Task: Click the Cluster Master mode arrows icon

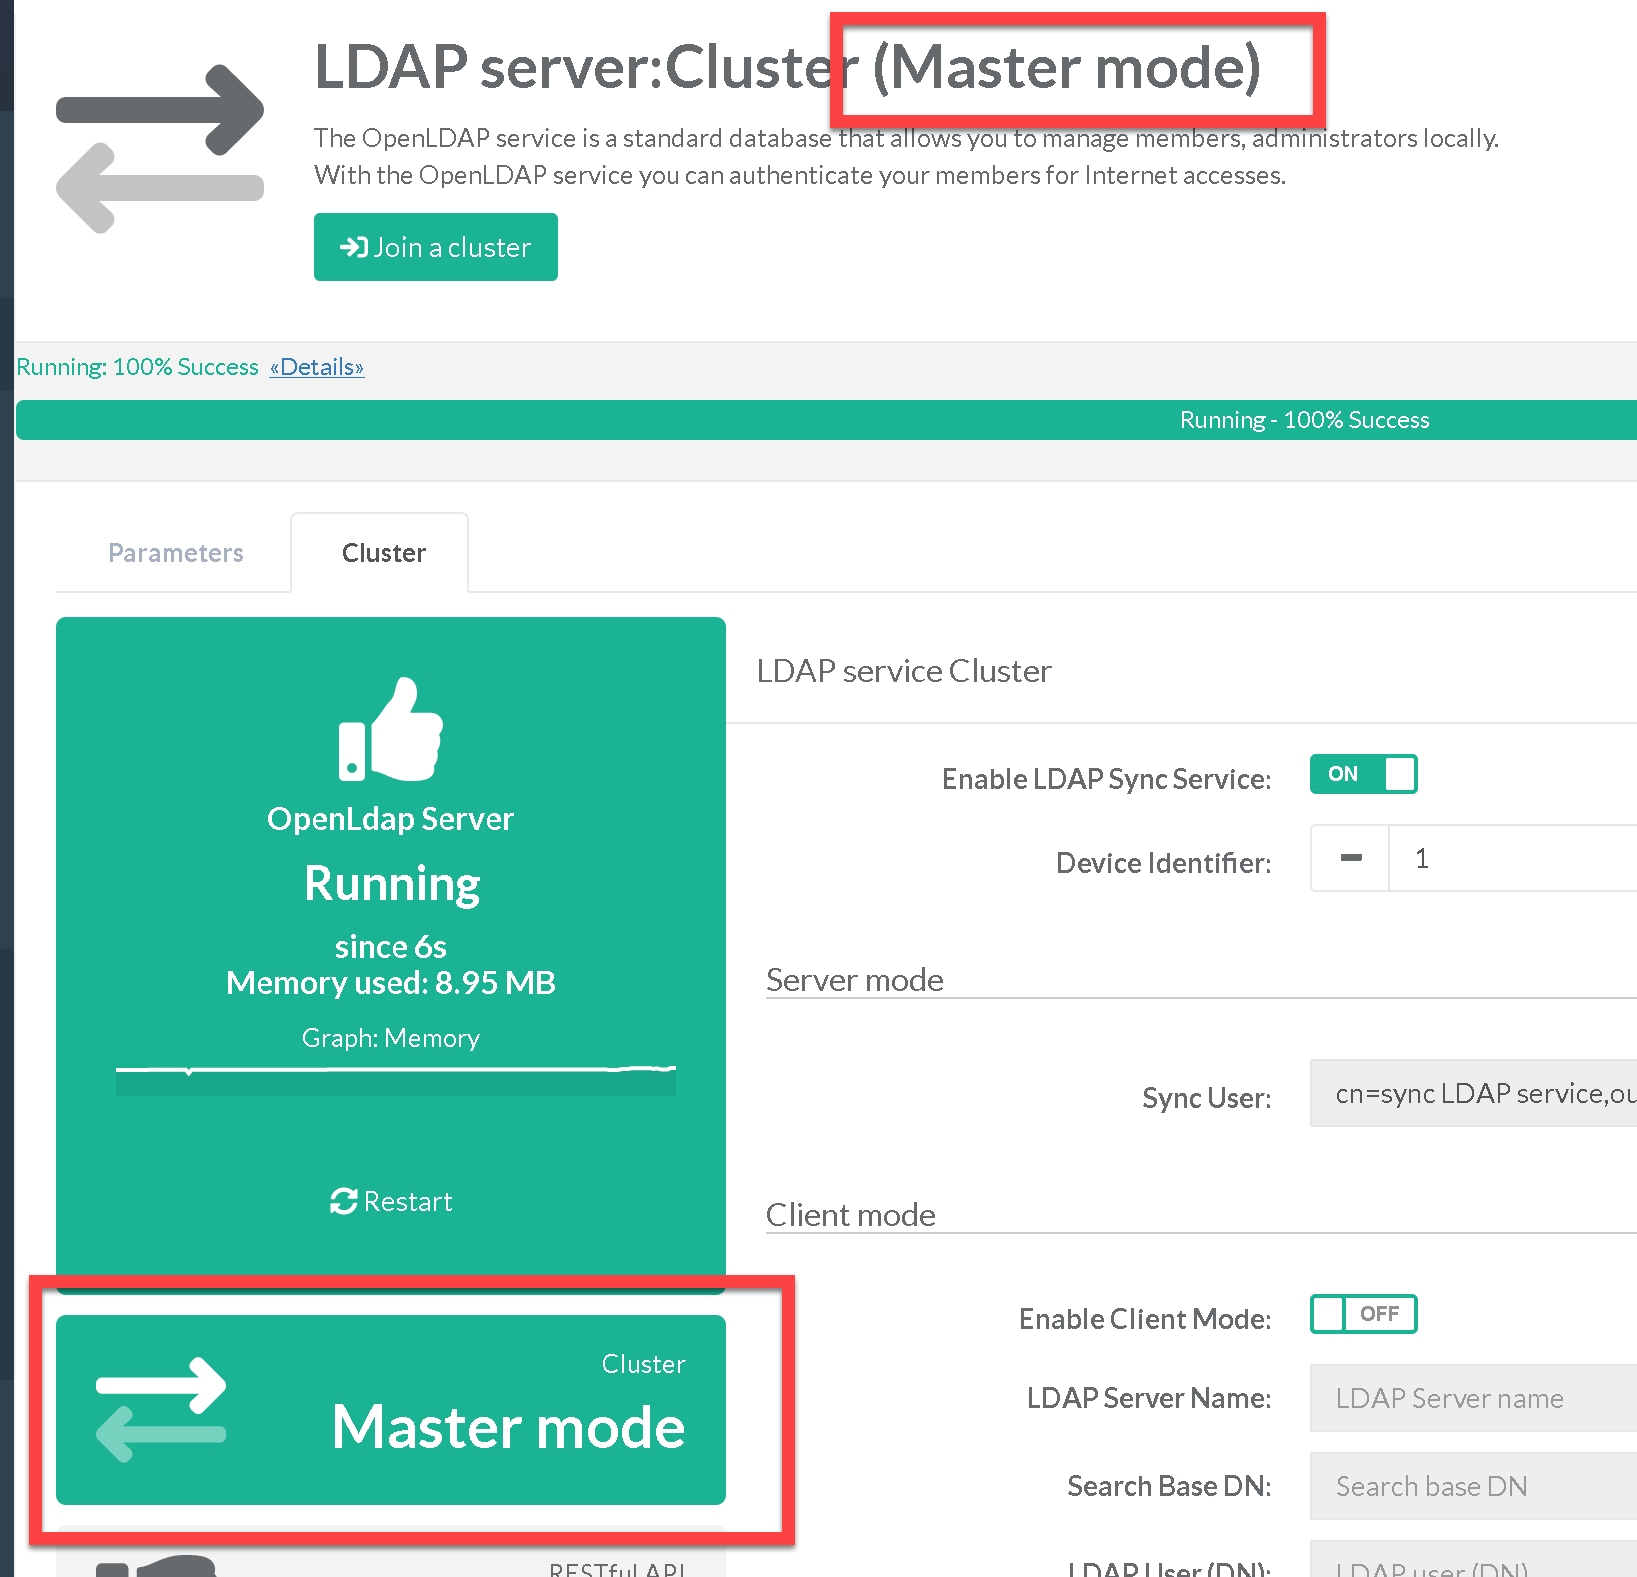Action: pos(161,1409)
